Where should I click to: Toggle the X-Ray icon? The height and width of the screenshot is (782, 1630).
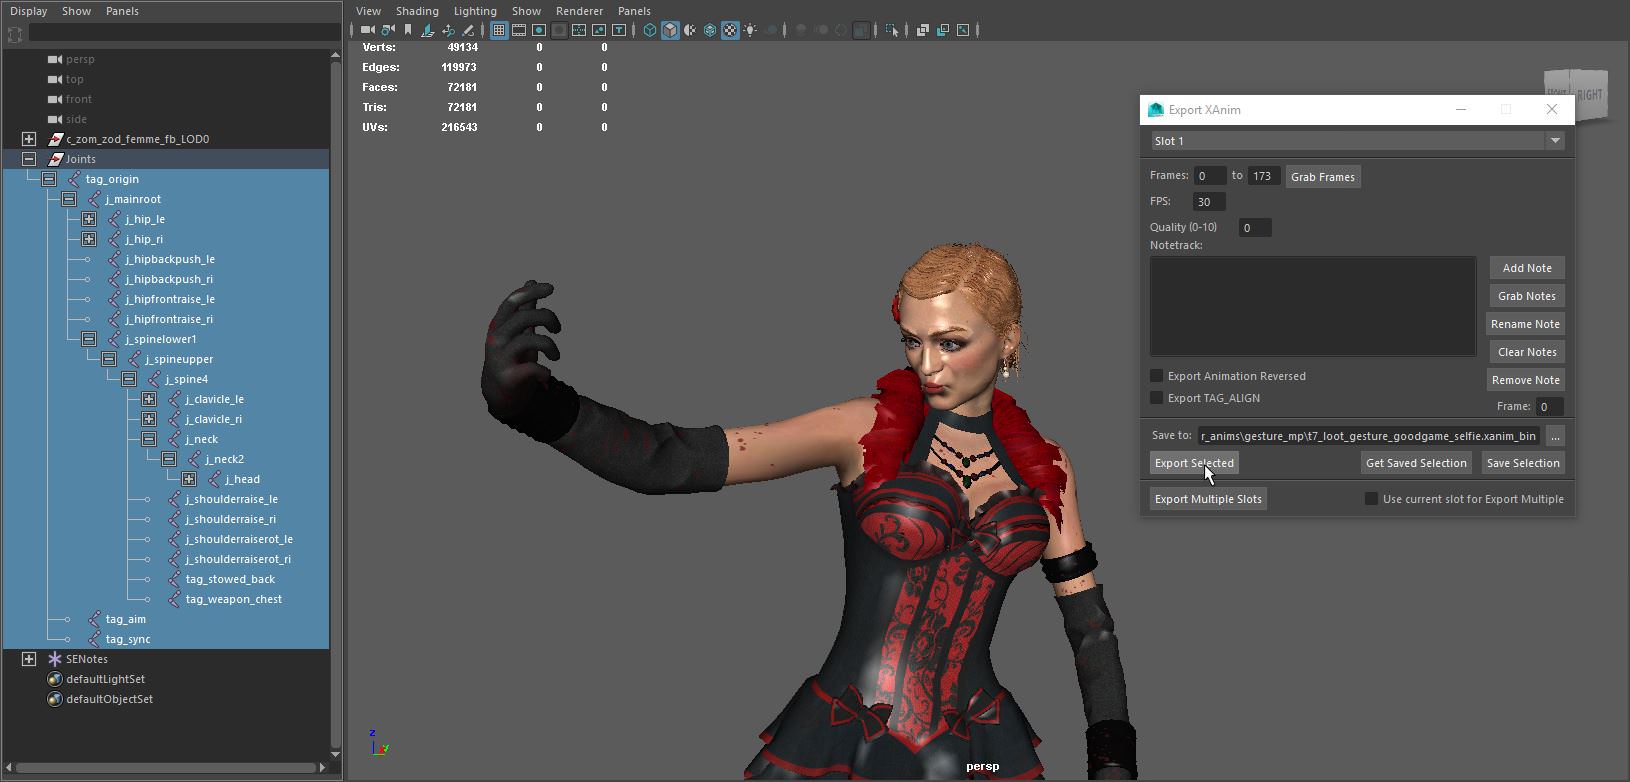(x=923, y=30)
